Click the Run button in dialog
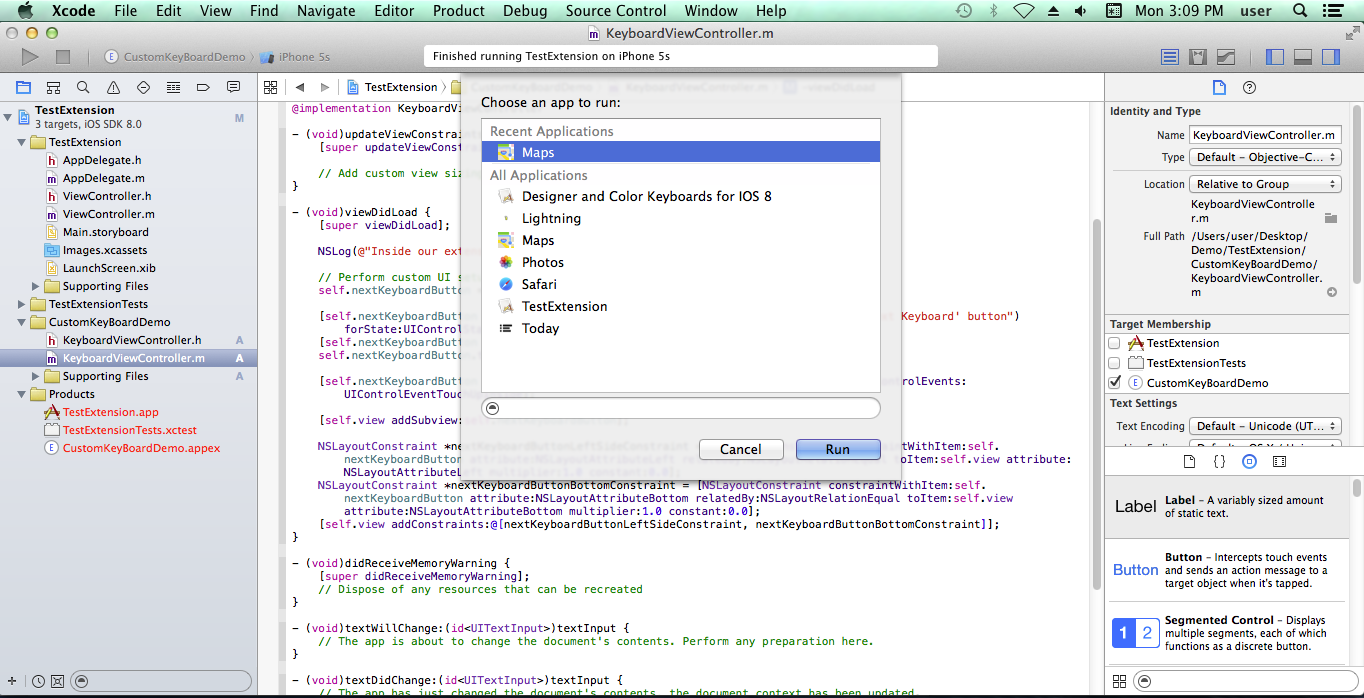The height and width of the screenshot is (698, 1364). click(x=838, y=449)
